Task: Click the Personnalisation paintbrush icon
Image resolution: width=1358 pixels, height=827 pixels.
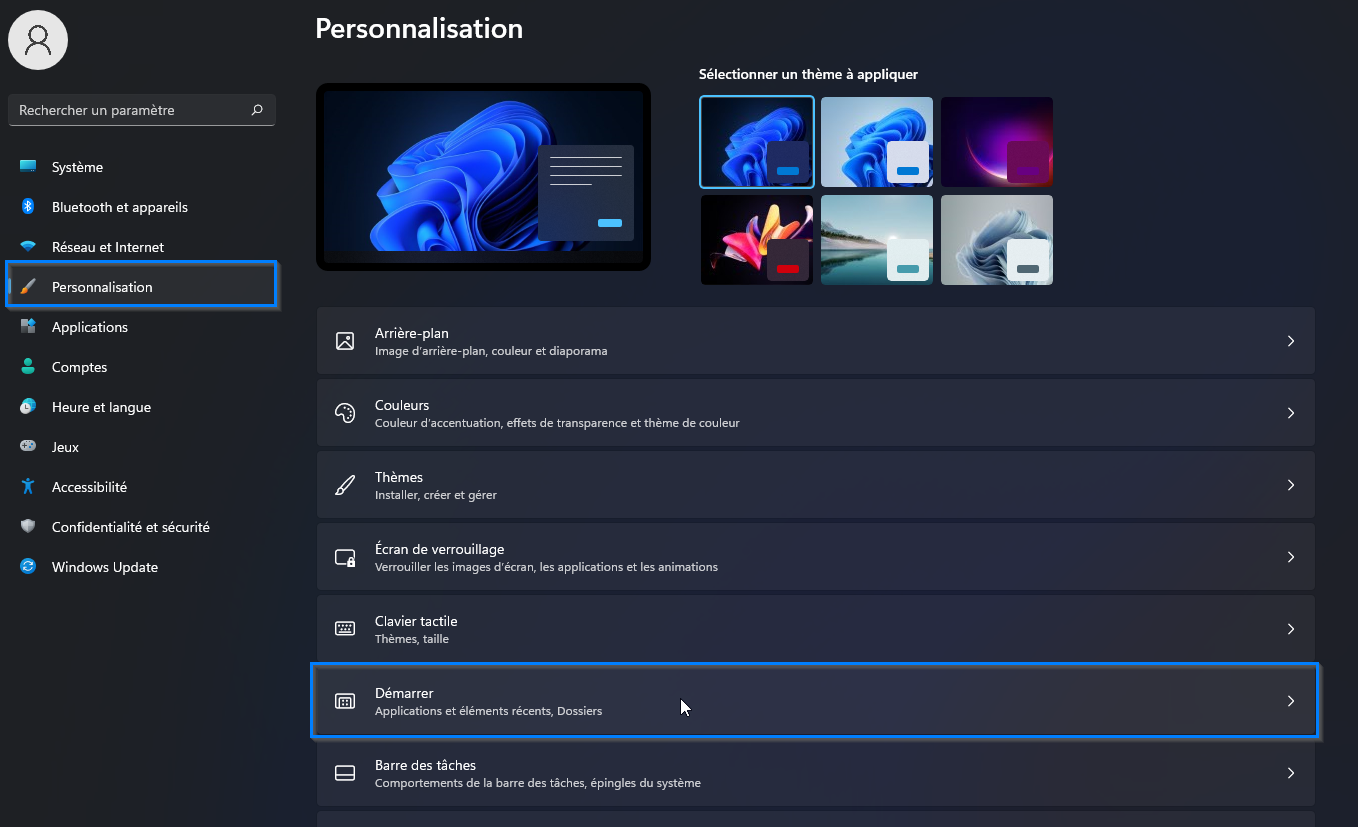Action: (x=28, y=287)
